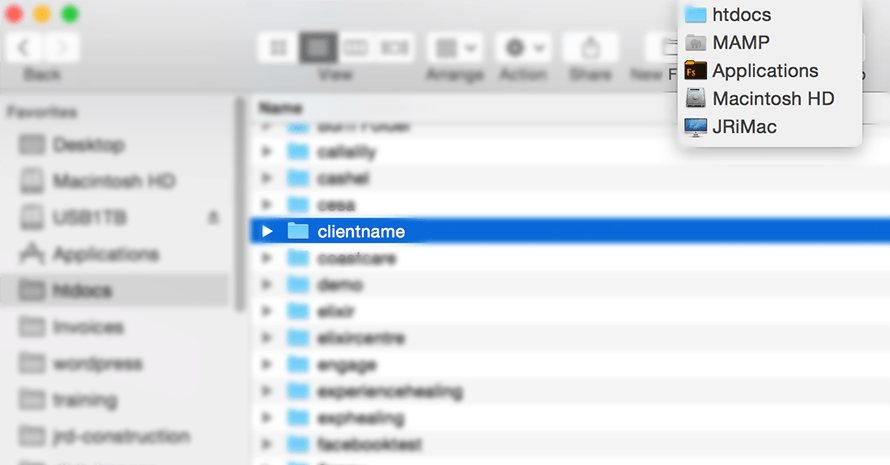The image size is (890, 465).
Task: Expand the elixircentre folder
Action: coord(266,338)
